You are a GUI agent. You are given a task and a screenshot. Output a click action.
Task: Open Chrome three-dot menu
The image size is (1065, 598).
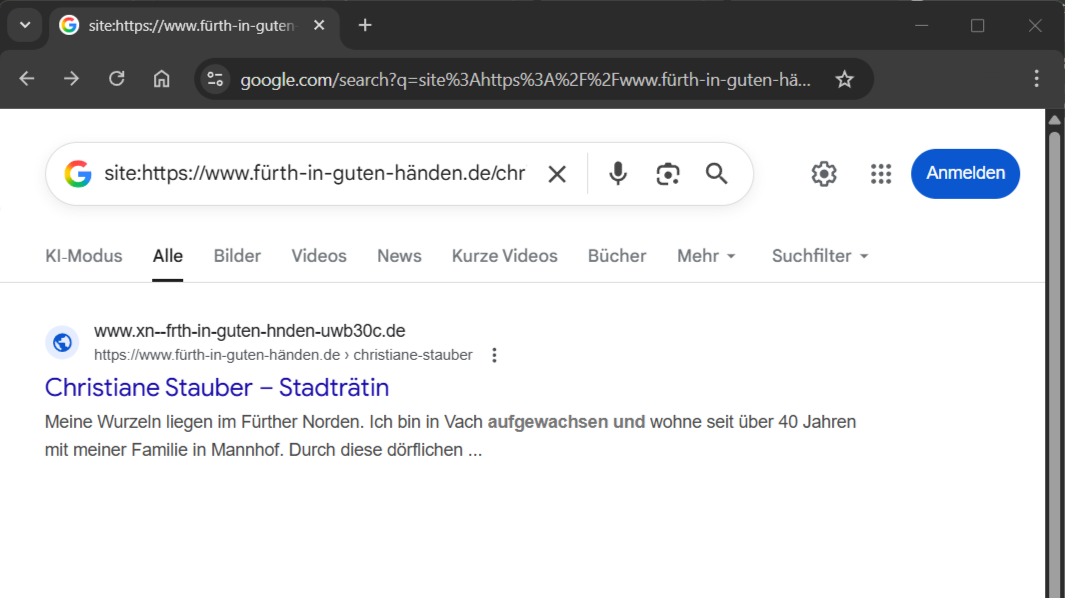1036,79
